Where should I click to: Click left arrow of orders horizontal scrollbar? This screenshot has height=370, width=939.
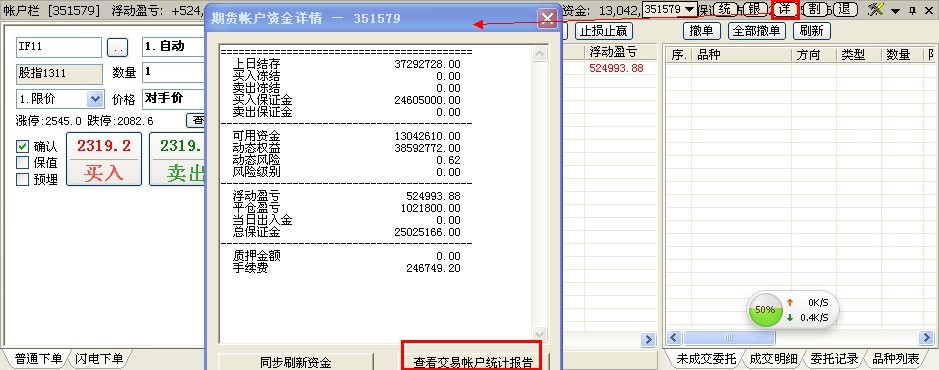(x=674, y=338)
